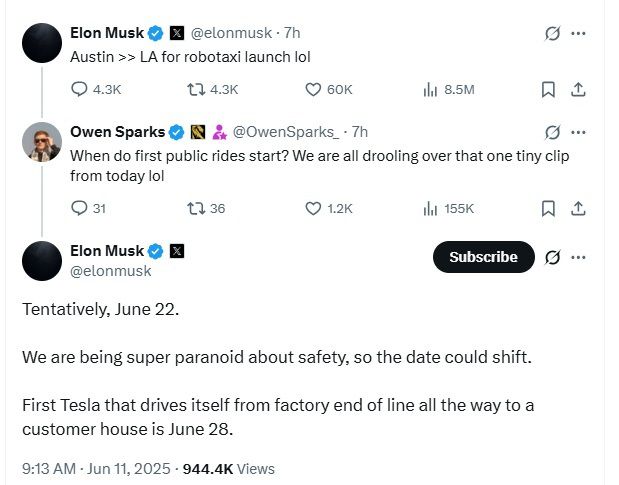Reply to Elon Musk's Austin robotaxi post
619x485 pixels.
(81, 89)
